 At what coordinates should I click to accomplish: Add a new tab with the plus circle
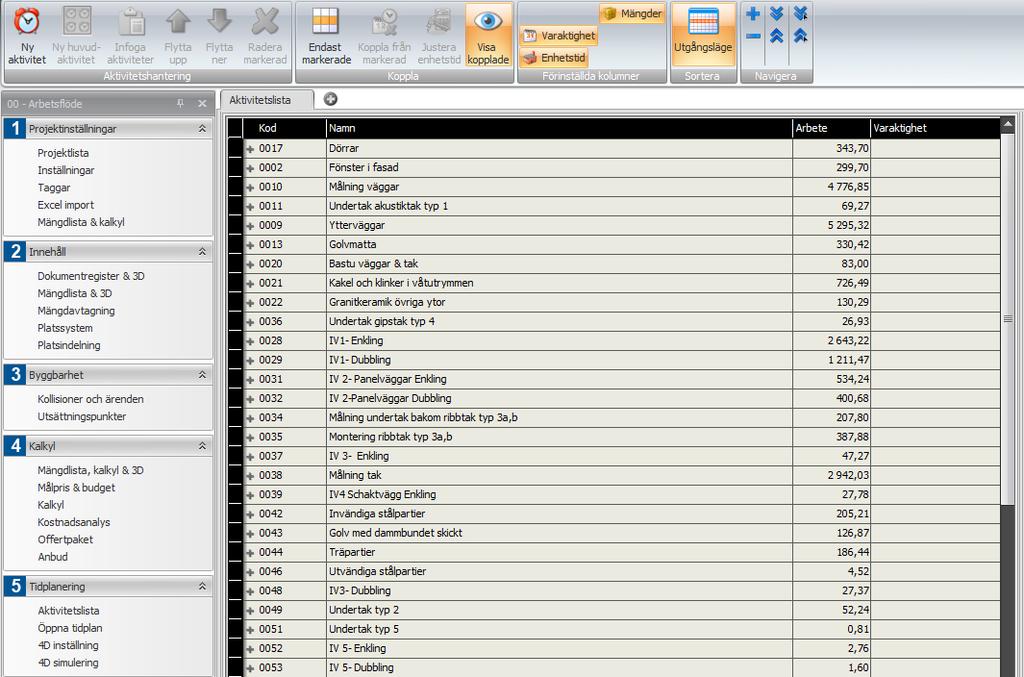coord(330,99)
